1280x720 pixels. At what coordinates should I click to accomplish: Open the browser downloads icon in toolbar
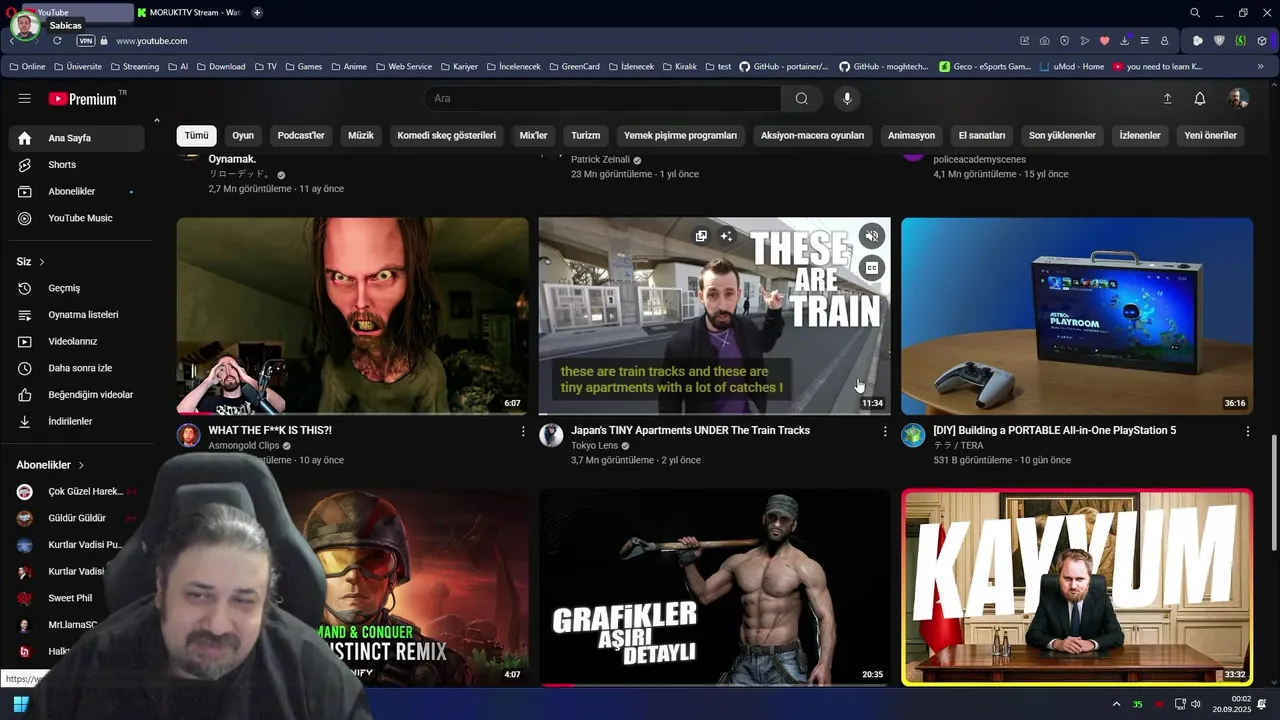pos(1124,41)
